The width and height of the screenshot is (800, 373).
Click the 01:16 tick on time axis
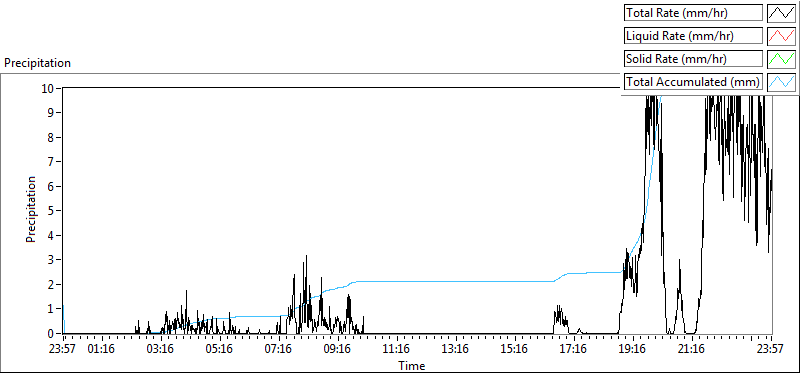(102, 349)
